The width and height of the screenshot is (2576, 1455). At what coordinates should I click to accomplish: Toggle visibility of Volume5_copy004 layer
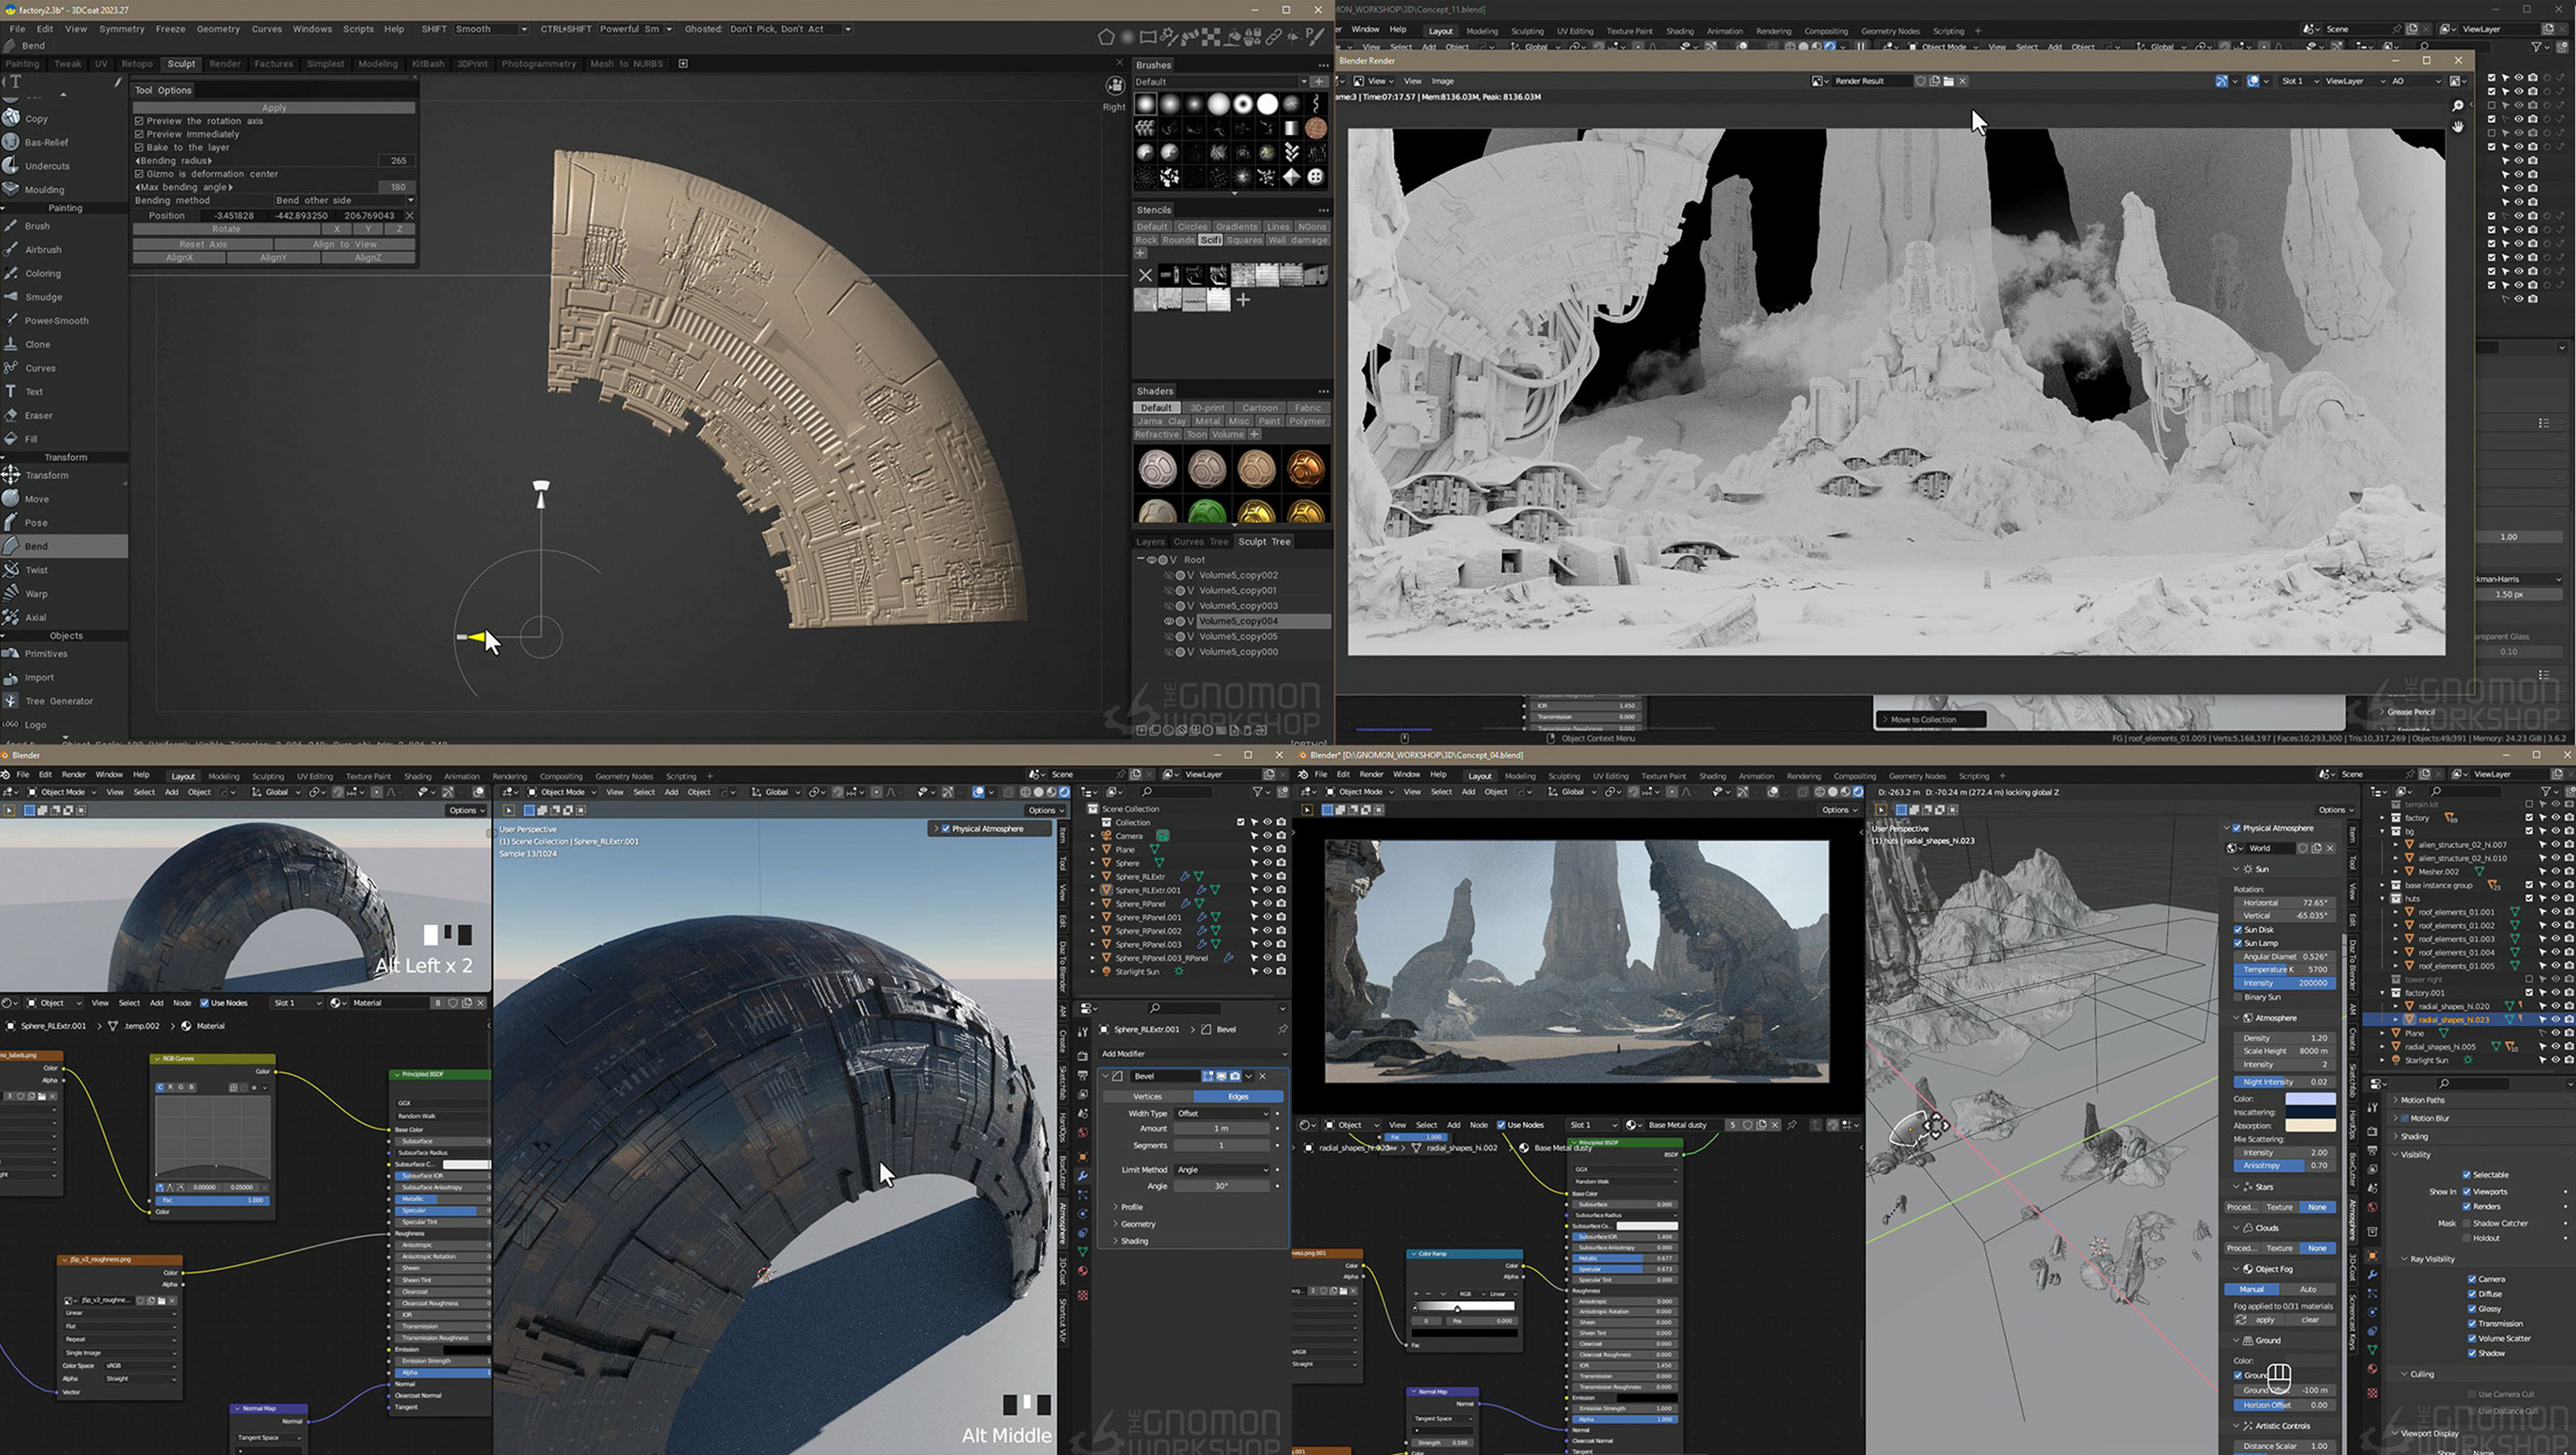(x=1168, y=621)
